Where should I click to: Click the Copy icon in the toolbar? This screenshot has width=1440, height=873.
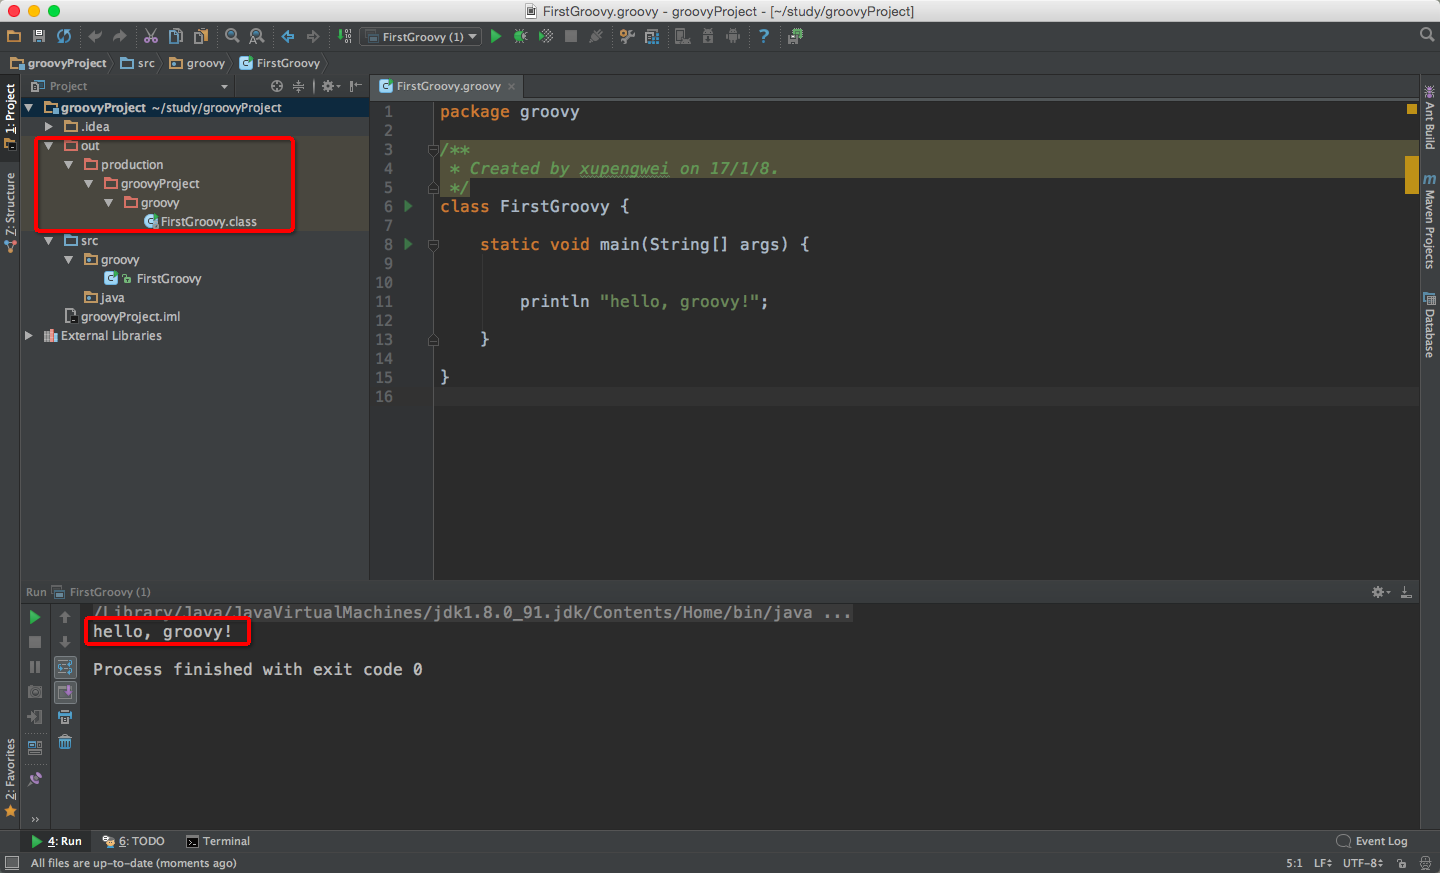click(176, 36)
